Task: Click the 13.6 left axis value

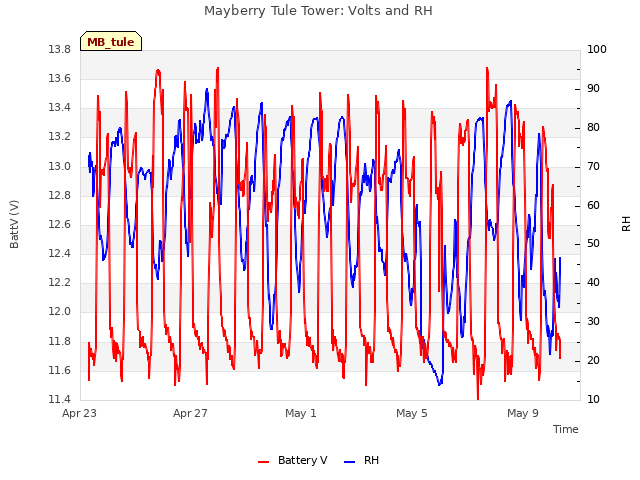Action: pyautogui.click(x=60, y=79)
